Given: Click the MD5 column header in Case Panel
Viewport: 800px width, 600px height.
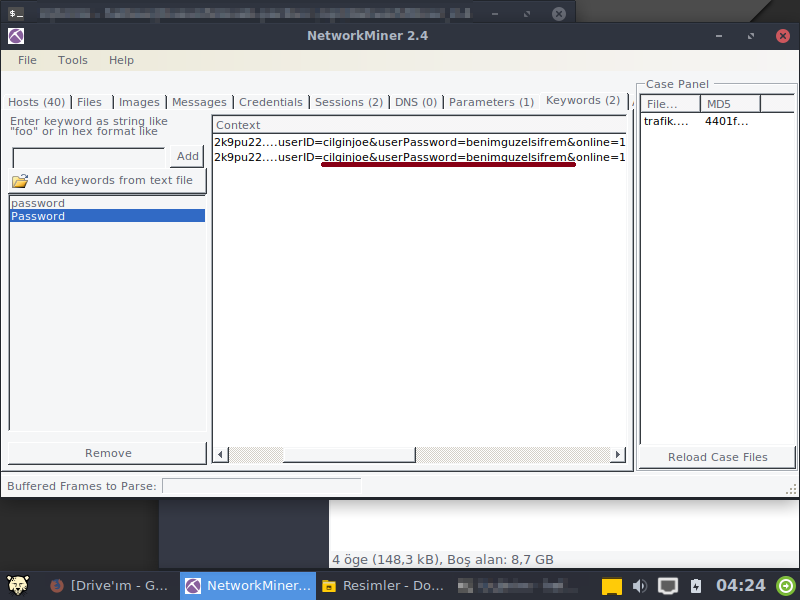Looking at the screenshot, I should tap(731, 104).
